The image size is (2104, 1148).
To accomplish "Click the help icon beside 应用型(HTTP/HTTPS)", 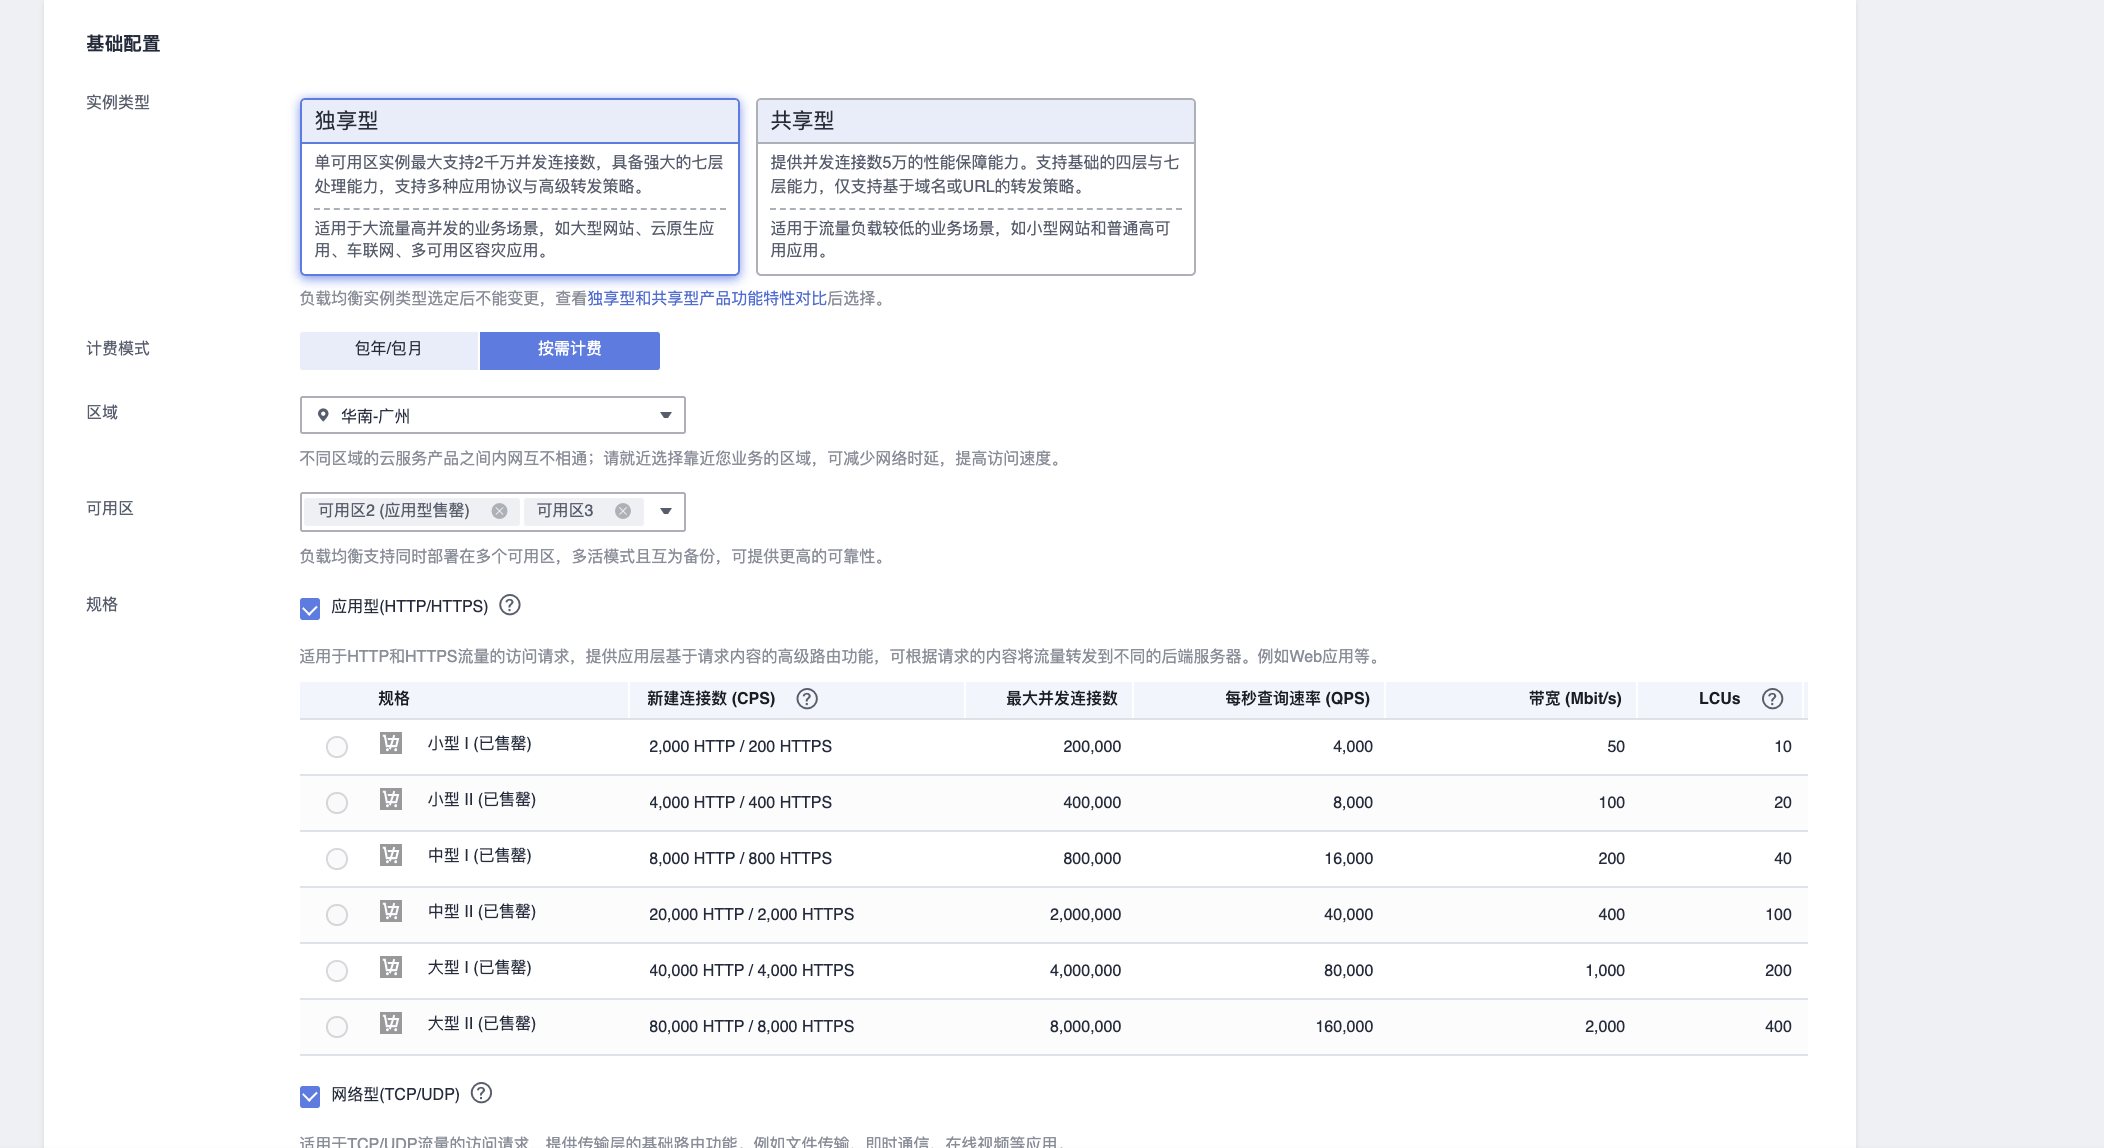I will (510, 605).
